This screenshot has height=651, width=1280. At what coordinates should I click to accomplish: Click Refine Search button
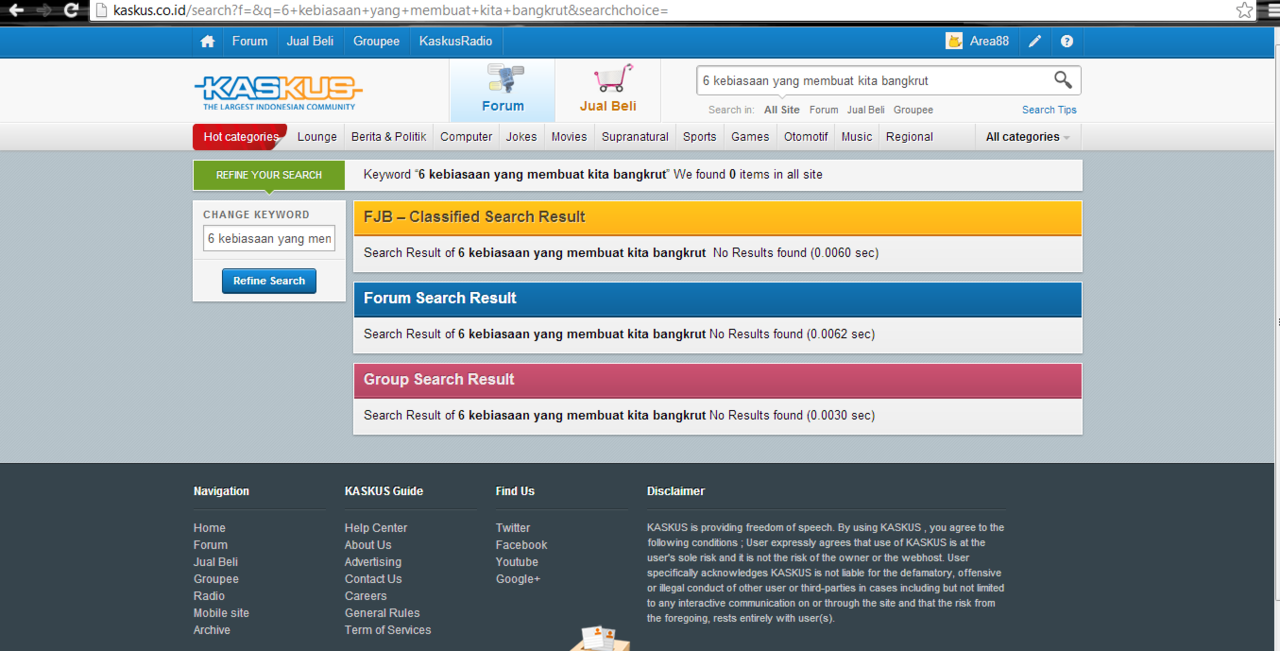(269, 281)
